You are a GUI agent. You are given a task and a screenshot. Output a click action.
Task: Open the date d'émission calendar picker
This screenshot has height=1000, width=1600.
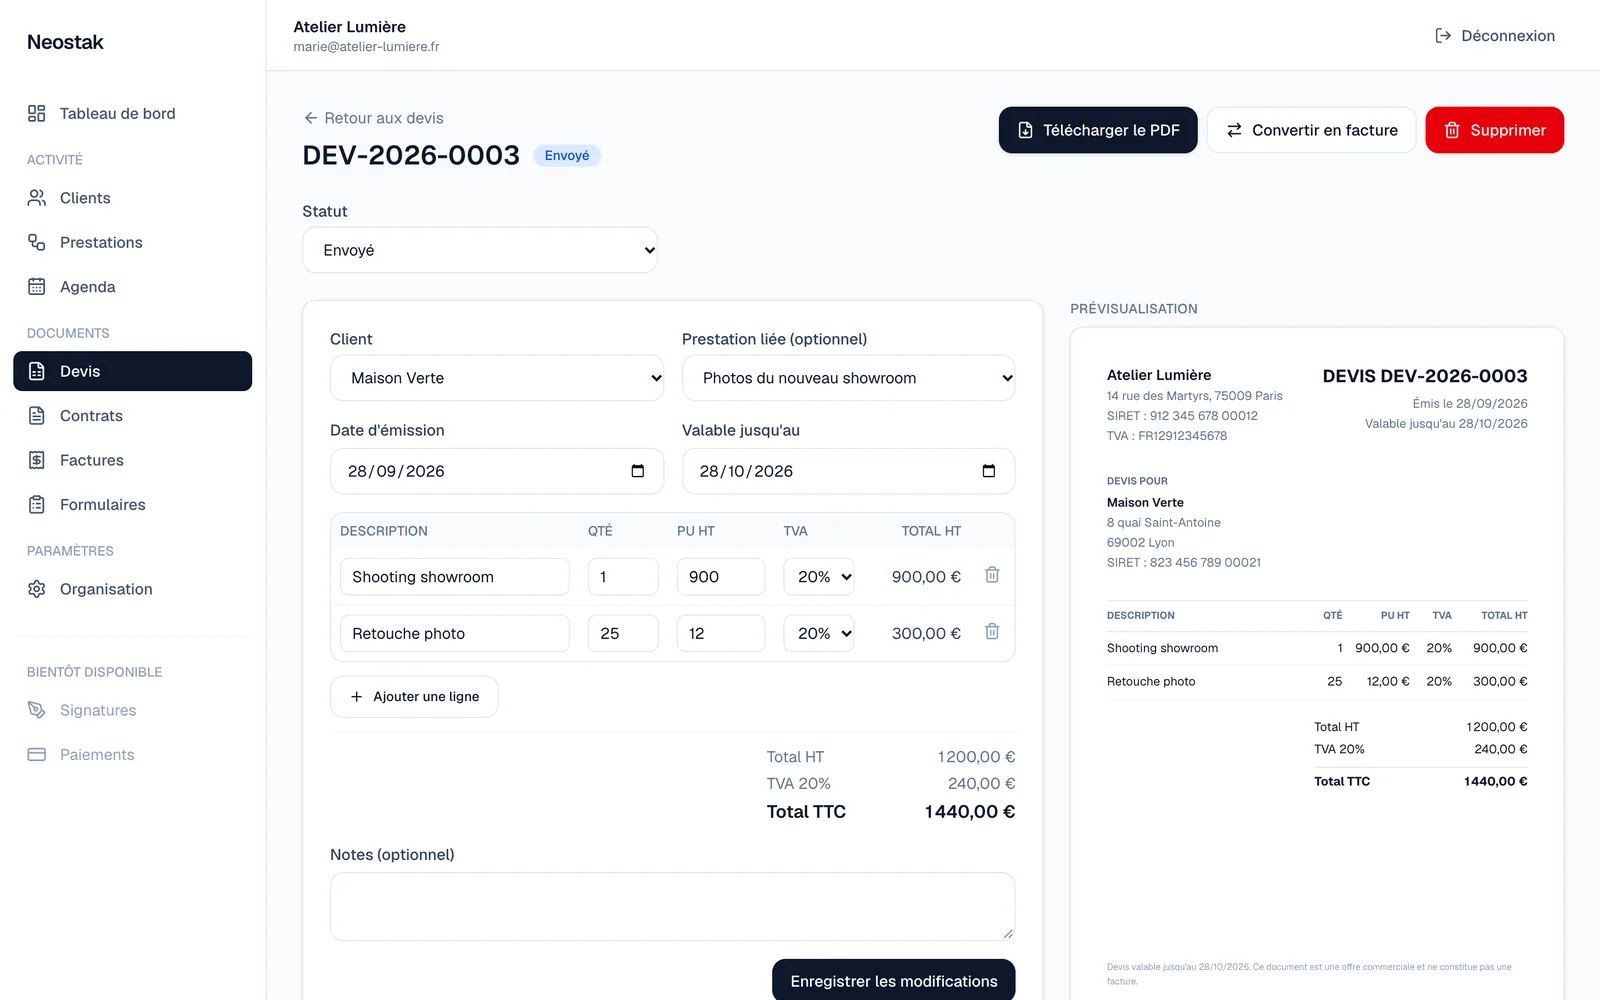point(638,471)
